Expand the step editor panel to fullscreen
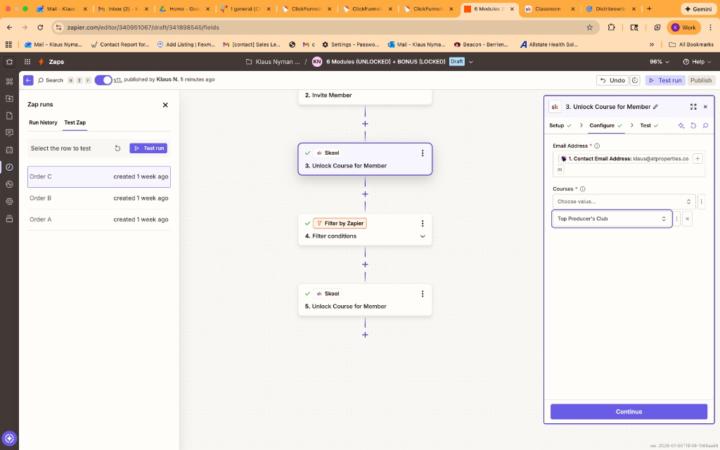 [693, 106]
